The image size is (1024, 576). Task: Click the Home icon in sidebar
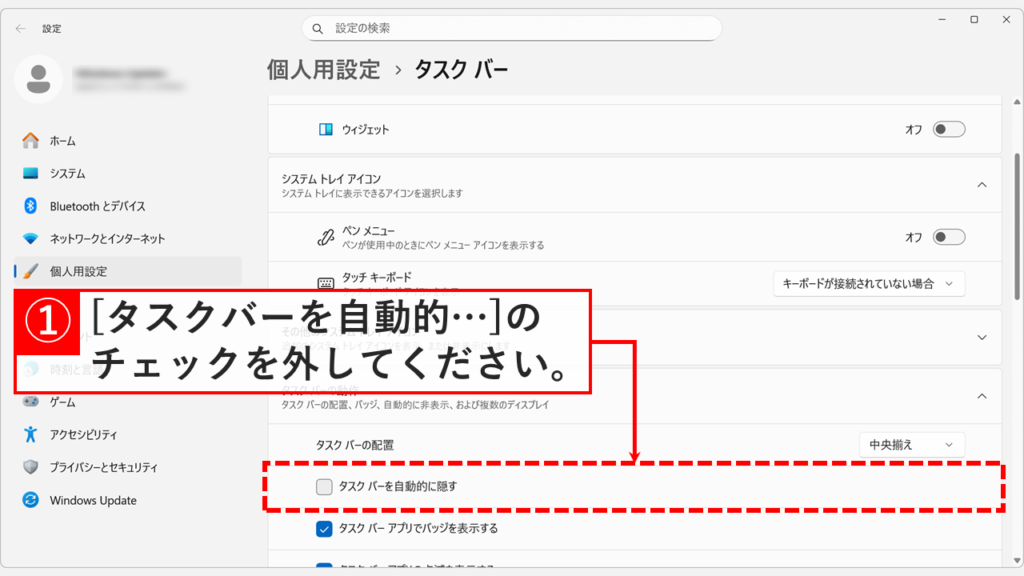pos(31,141)
